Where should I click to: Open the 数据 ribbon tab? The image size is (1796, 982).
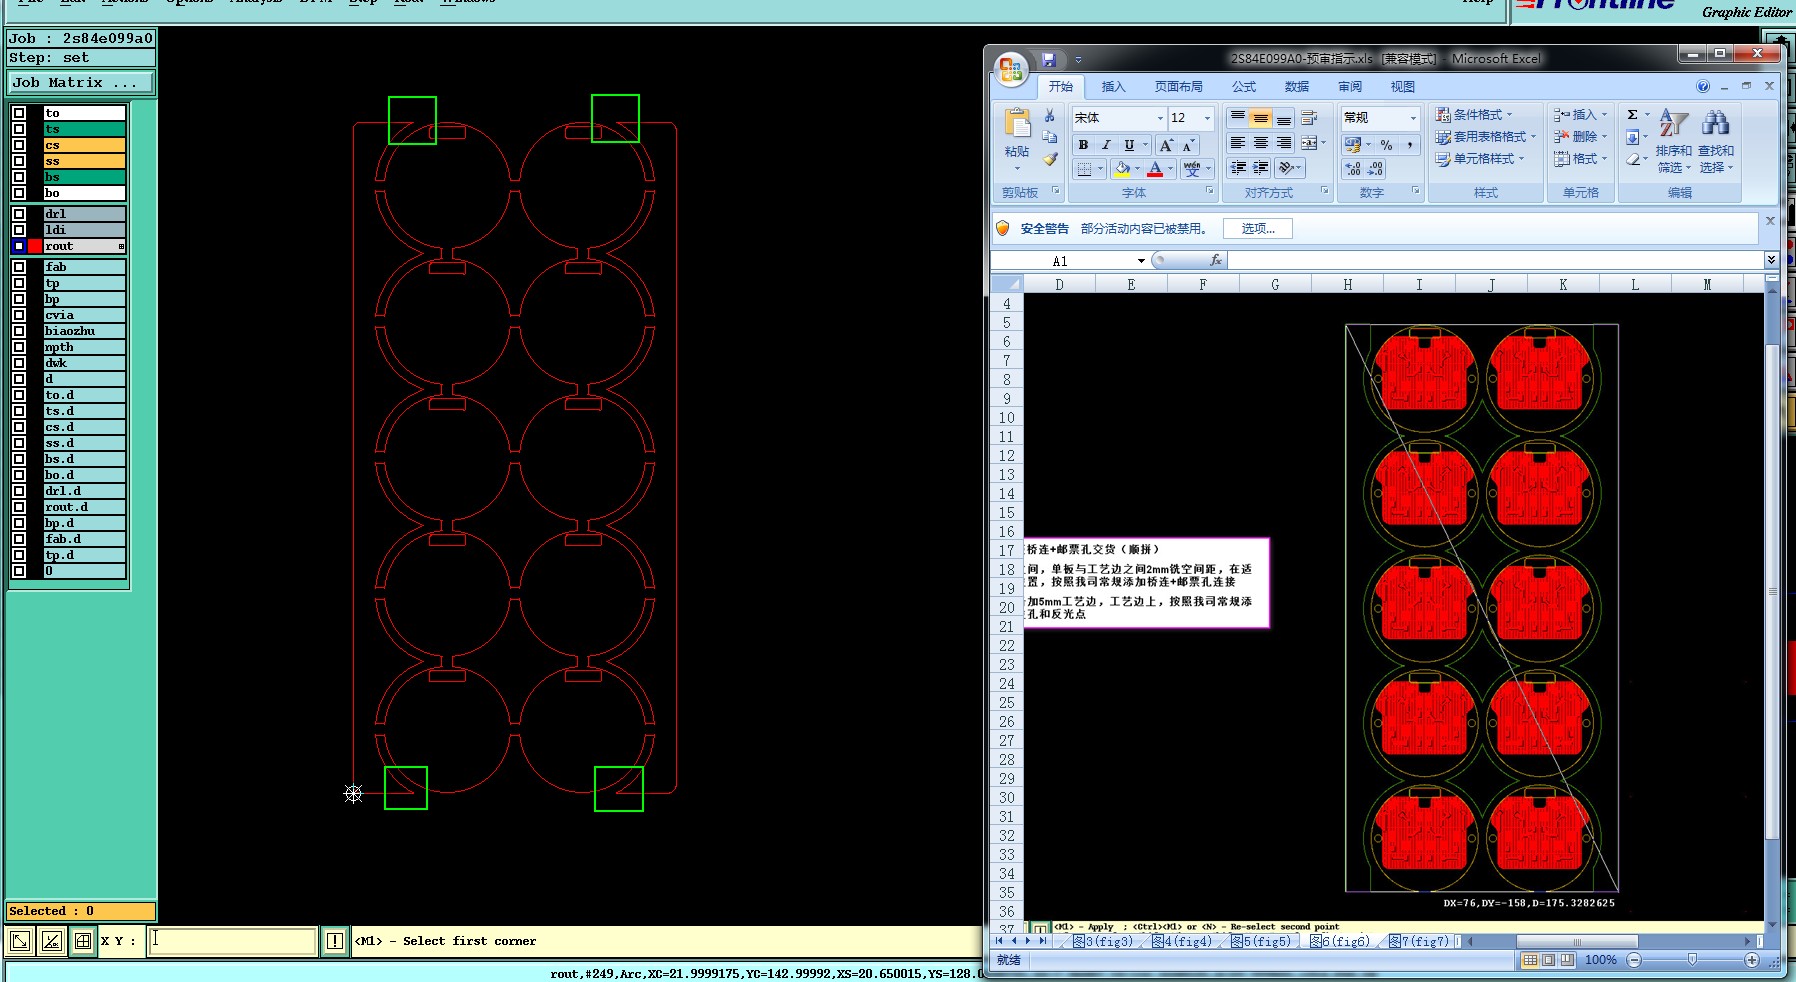(x=1297, y=87)
